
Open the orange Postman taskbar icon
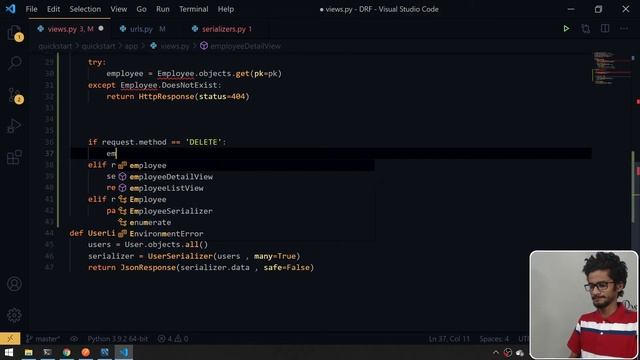(x=86, y=352)
